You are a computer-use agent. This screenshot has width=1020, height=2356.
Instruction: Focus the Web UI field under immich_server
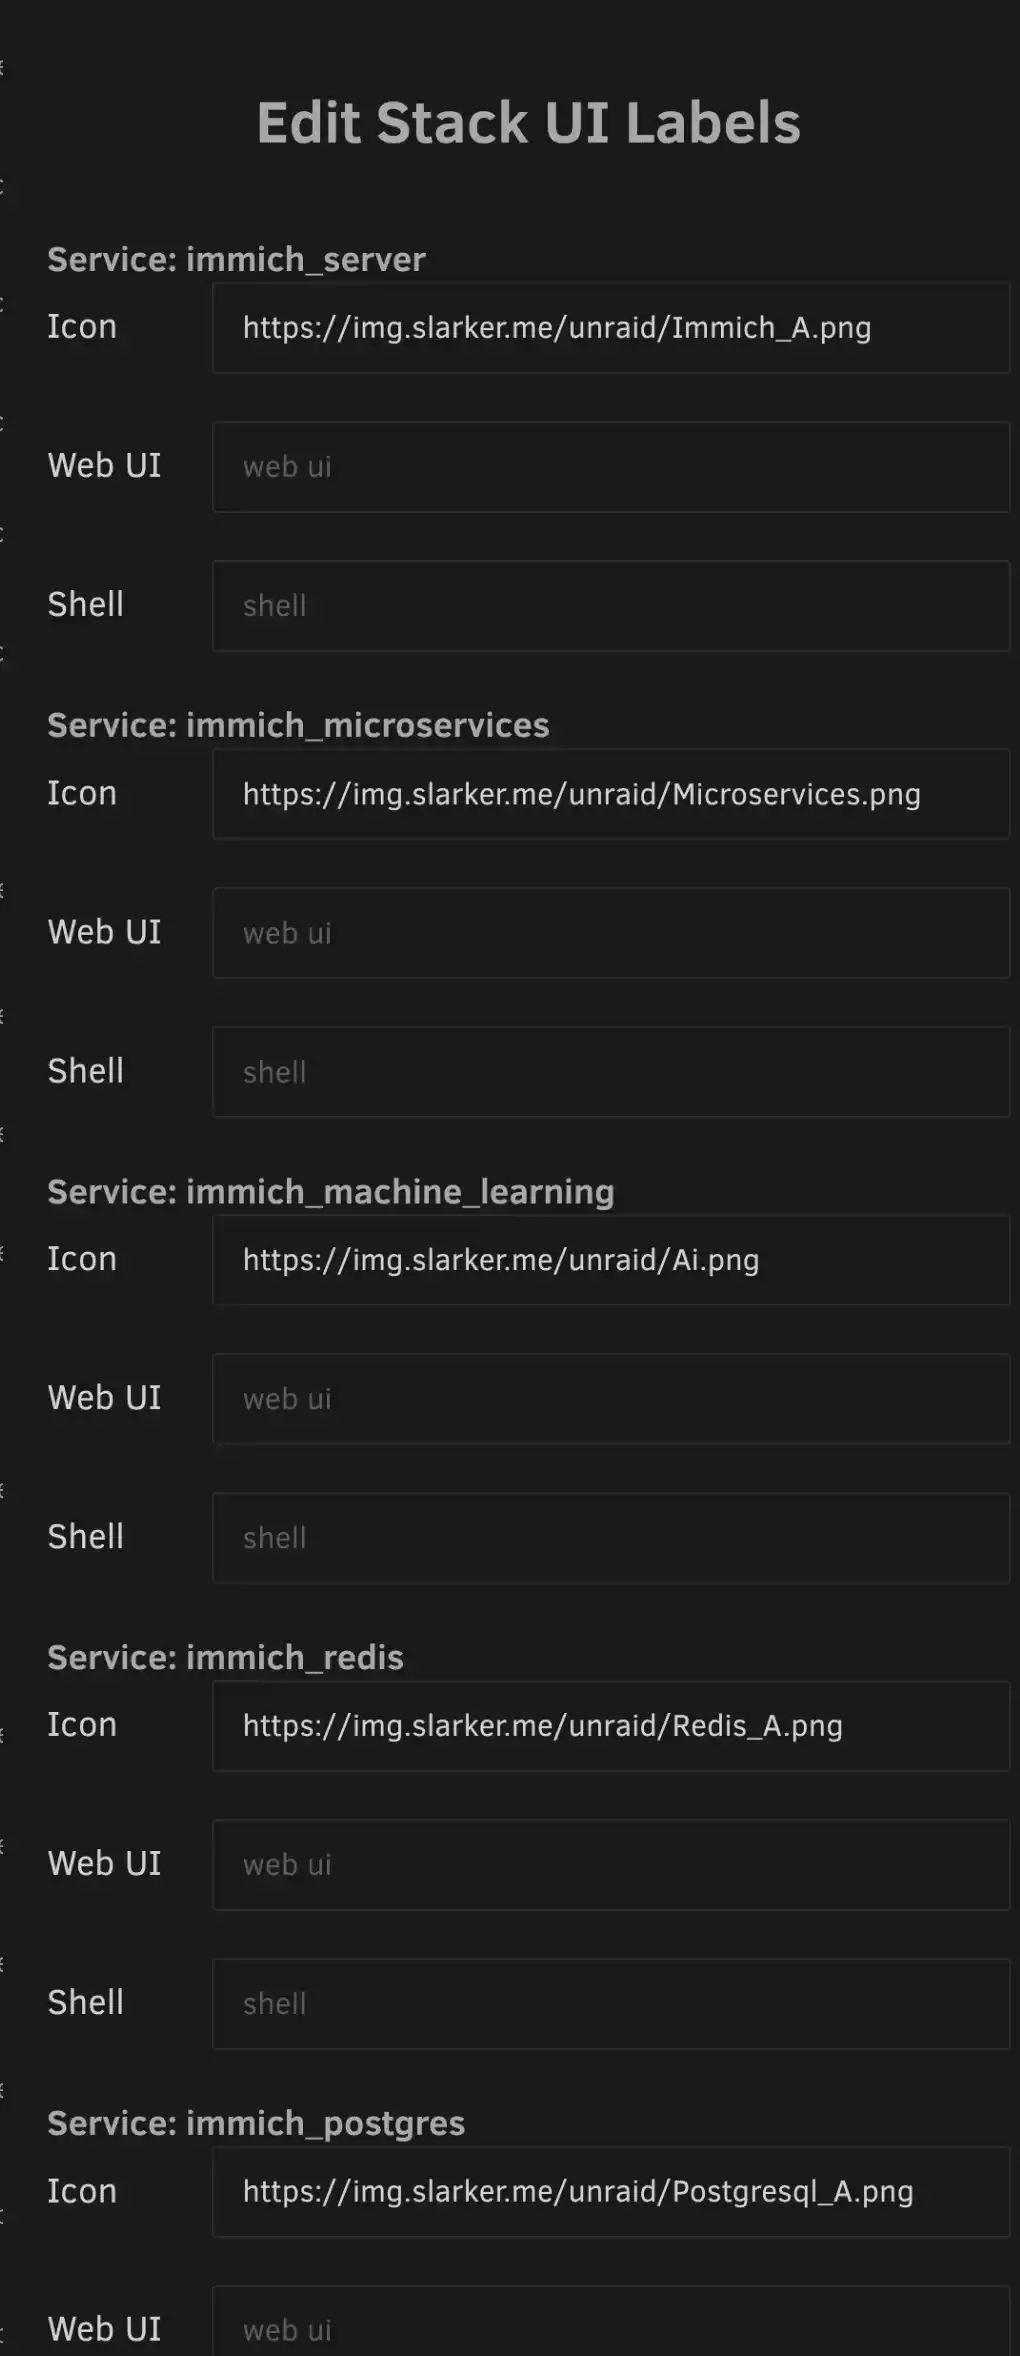tap(610, 467)
